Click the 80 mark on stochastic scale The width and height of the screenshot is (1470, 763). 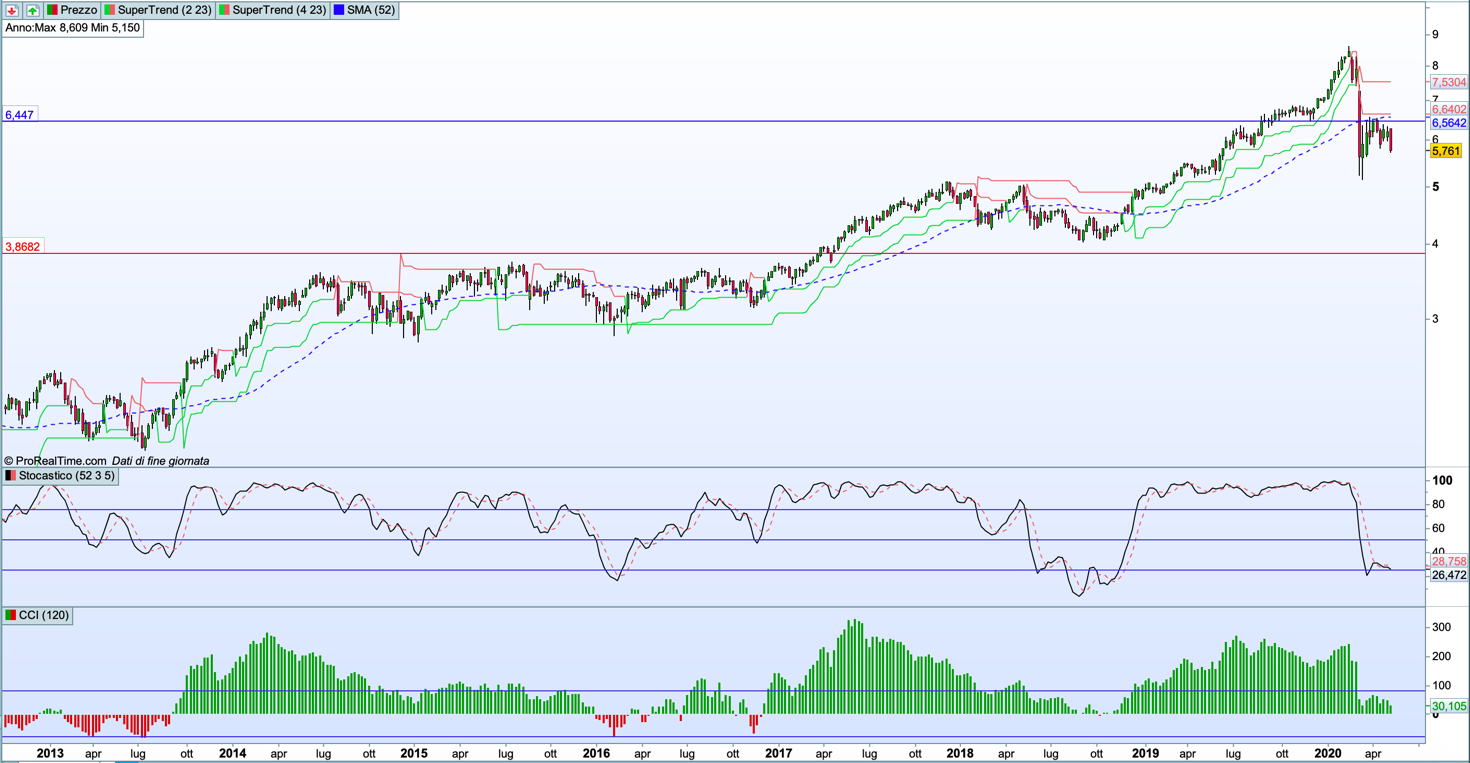[x=1438, y=502]
